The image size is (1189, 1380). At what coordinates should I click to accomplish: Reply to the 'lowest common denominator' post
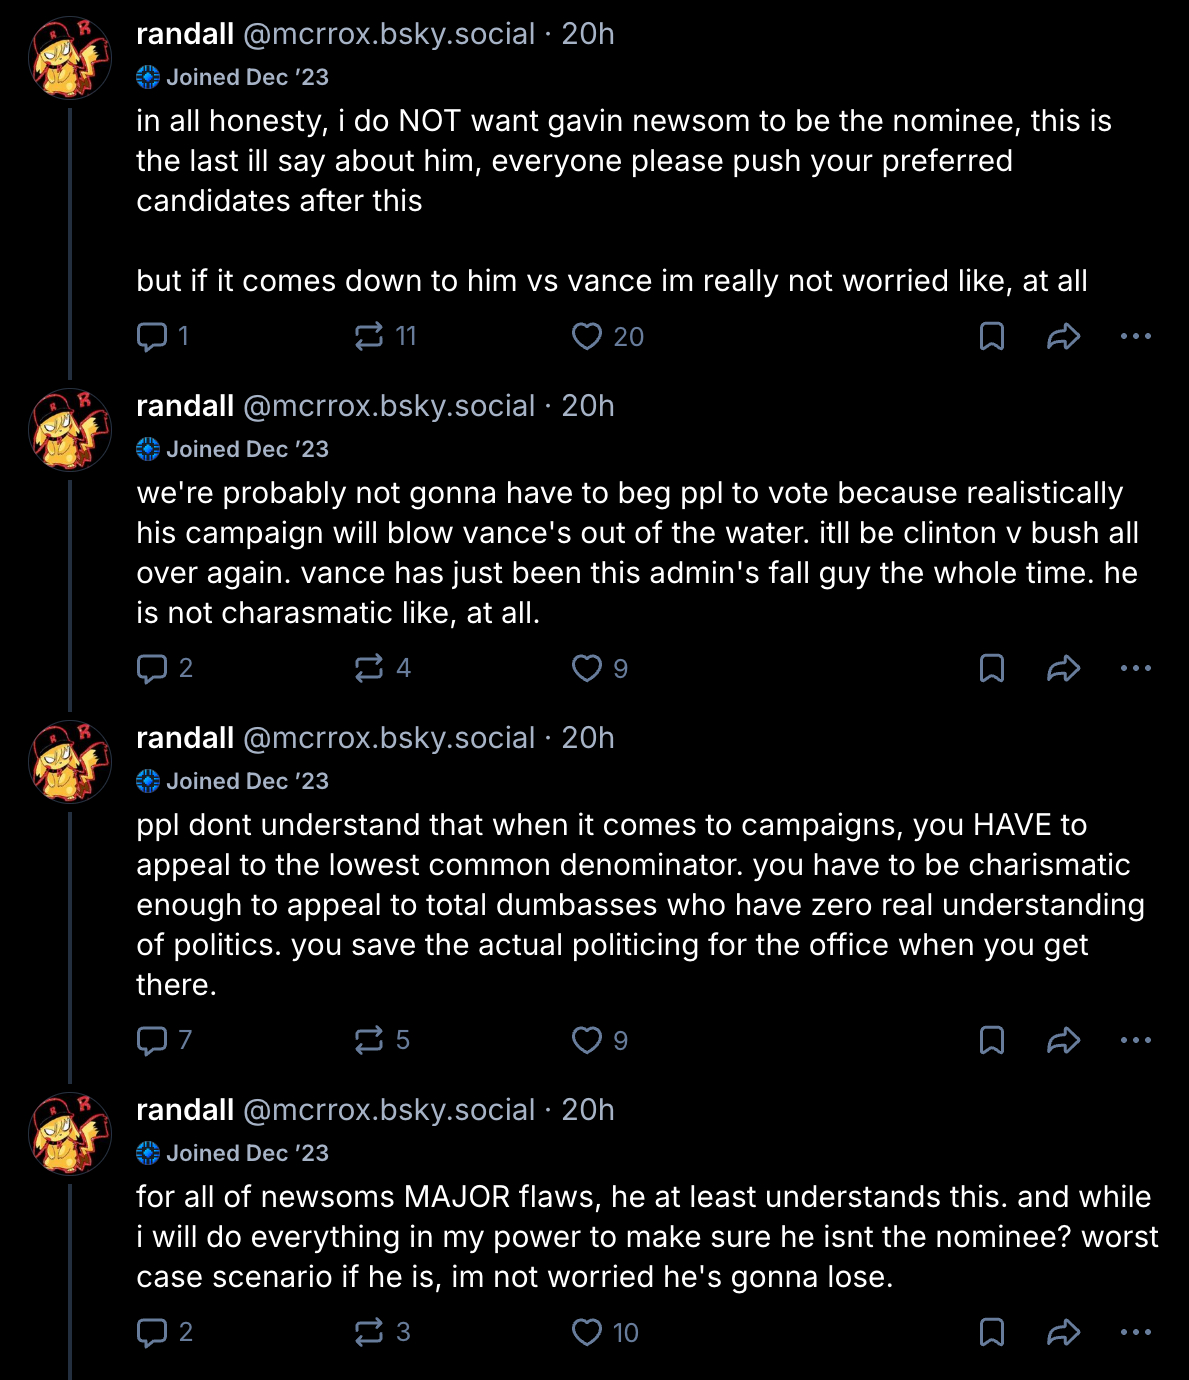click(152, 1041)
